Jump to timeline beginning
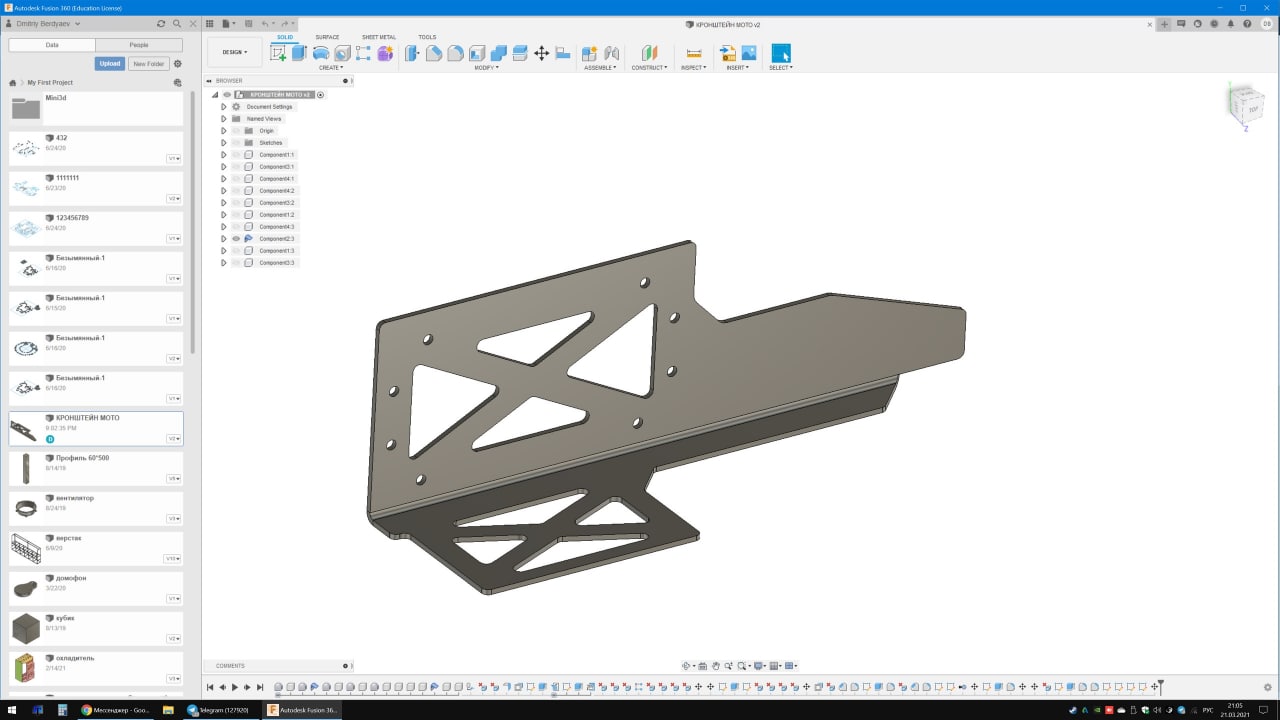The image size is (1280, 720). [x=210, y=687]
